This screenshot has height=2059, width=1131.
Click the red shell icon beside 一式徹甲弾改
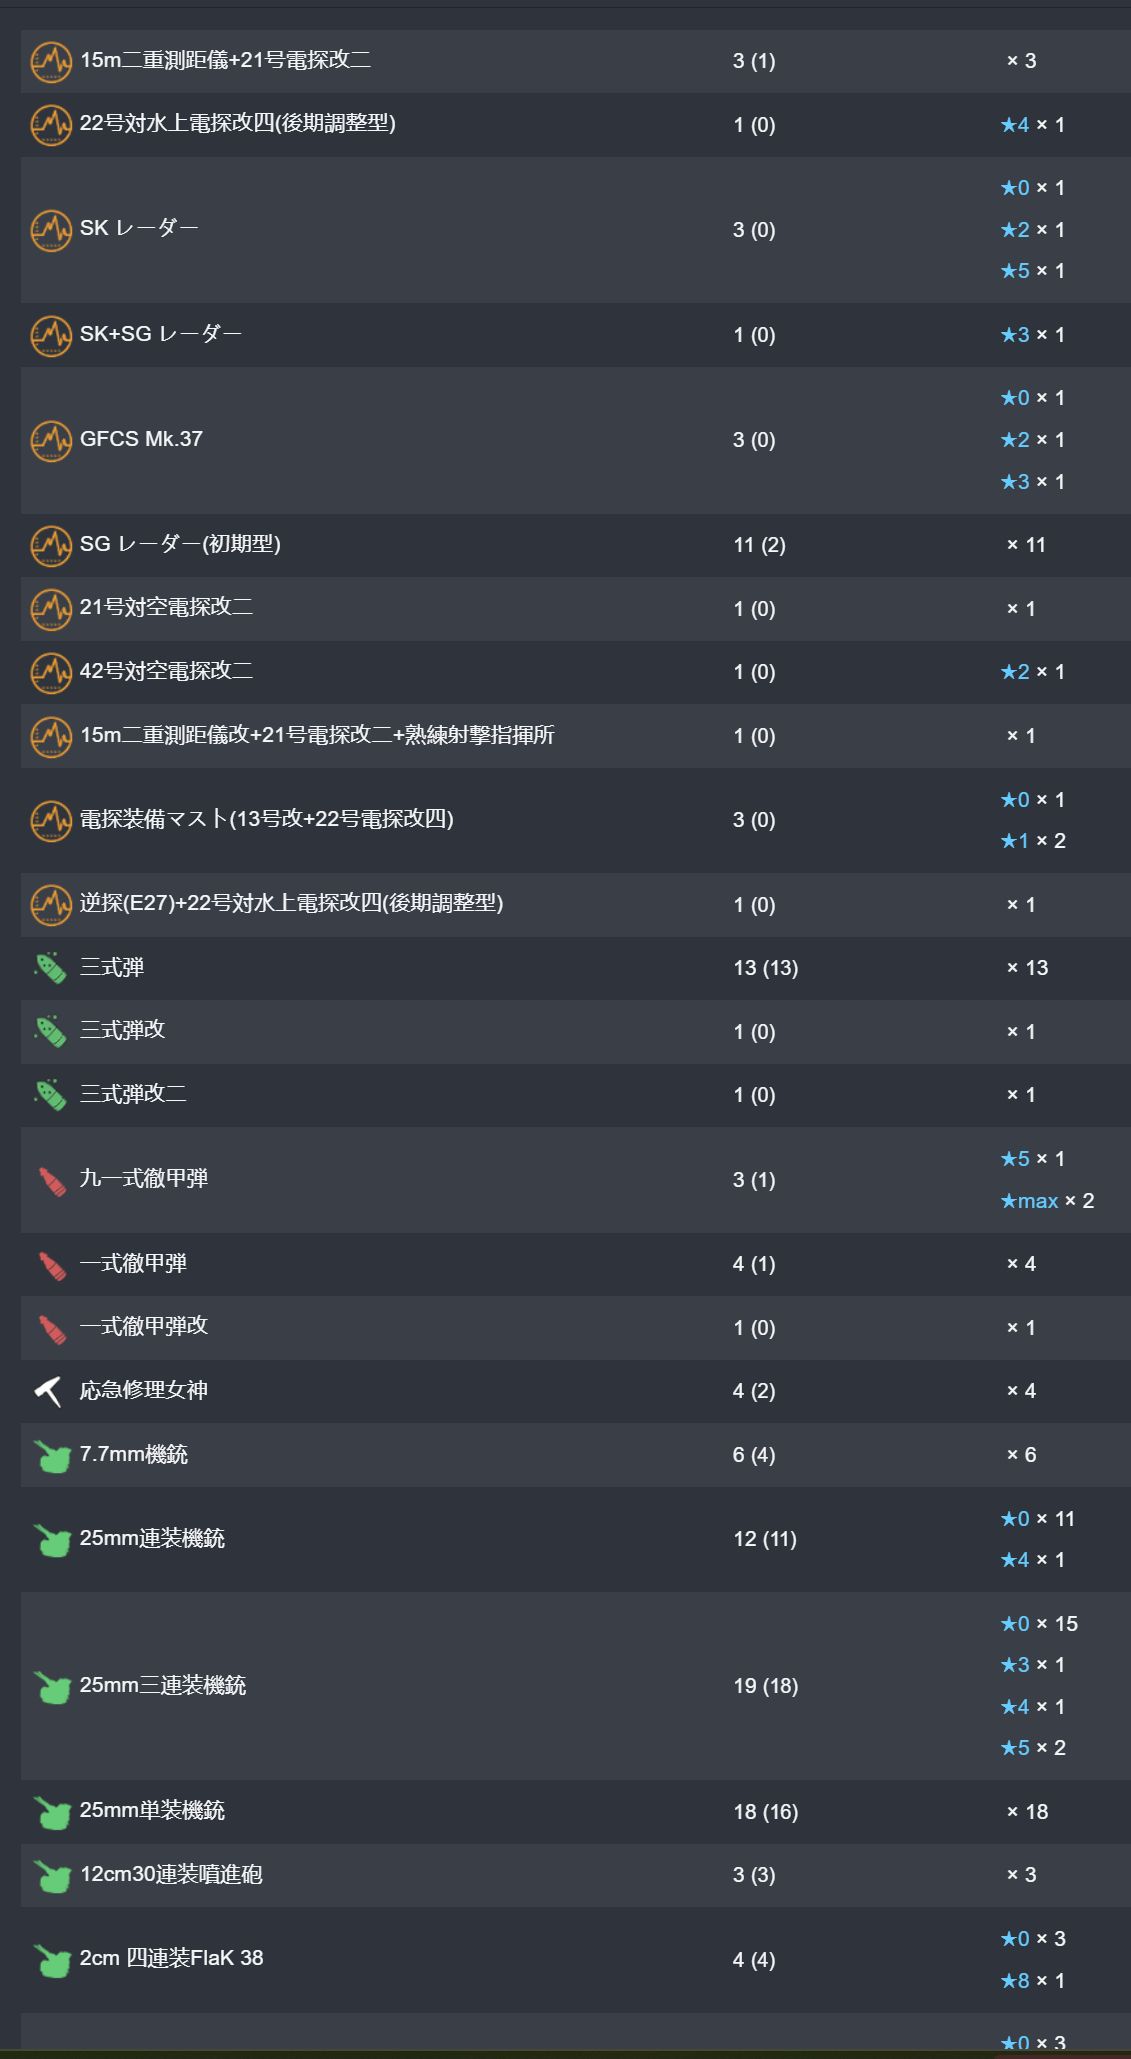click(51, 1328)
